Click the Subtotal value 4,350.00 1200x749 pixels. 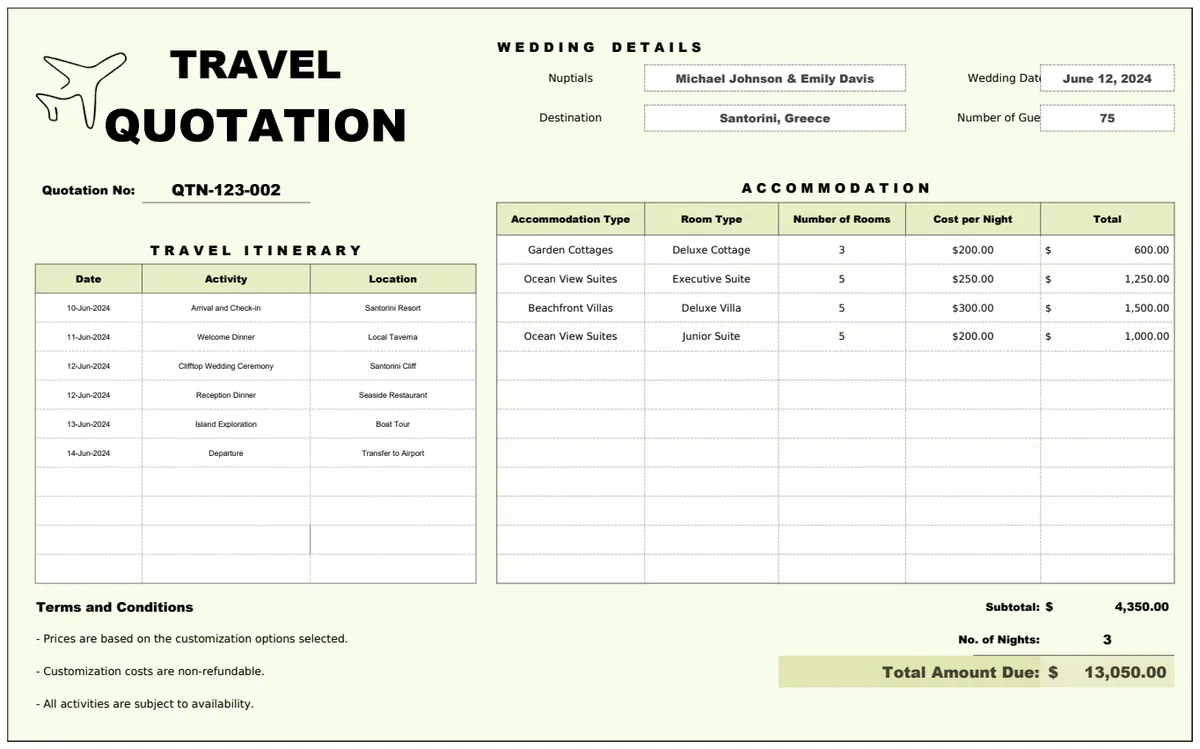[x=1141, y=606]
